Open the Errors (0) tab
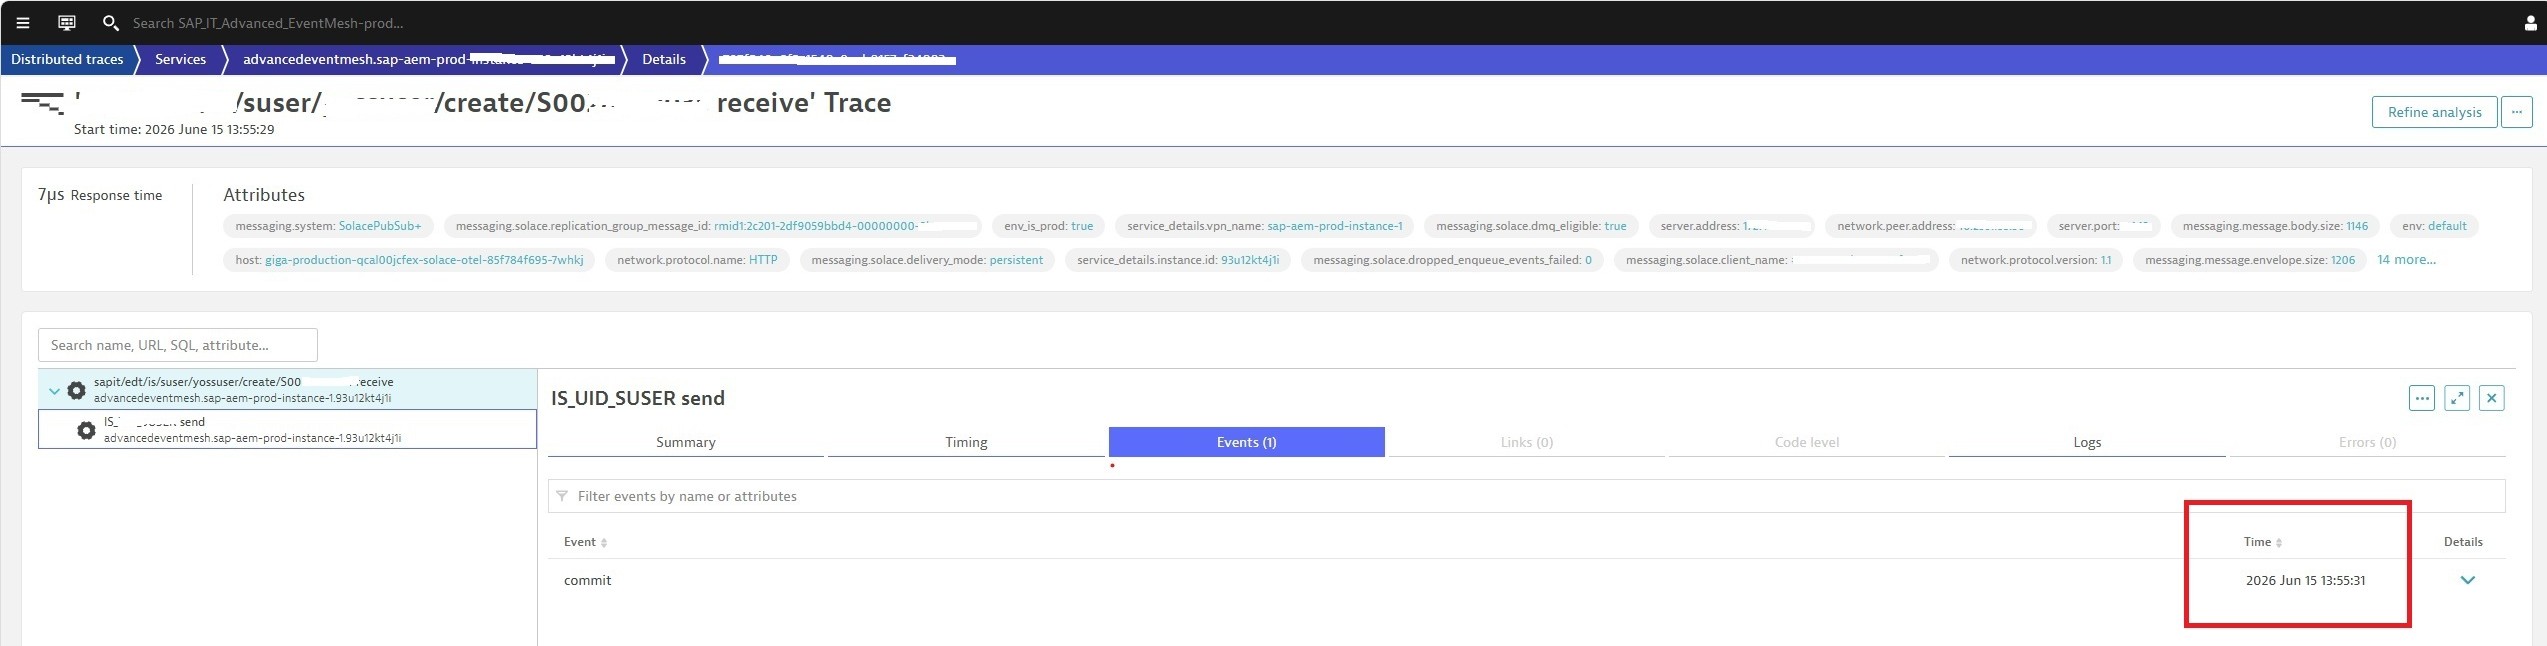The image size is (2547, 646). pyautogui.click(x=2367, y=442)
